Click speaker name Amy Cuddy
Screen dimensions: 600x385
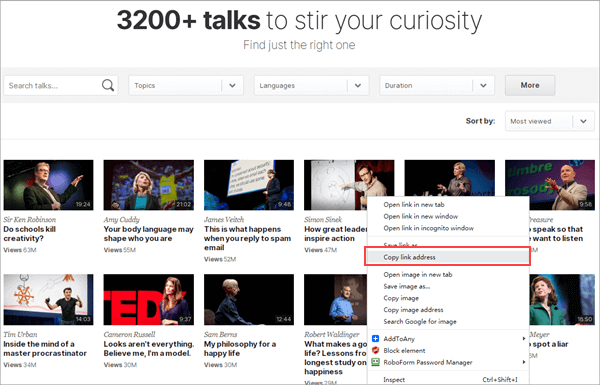[x=122, y=219]
